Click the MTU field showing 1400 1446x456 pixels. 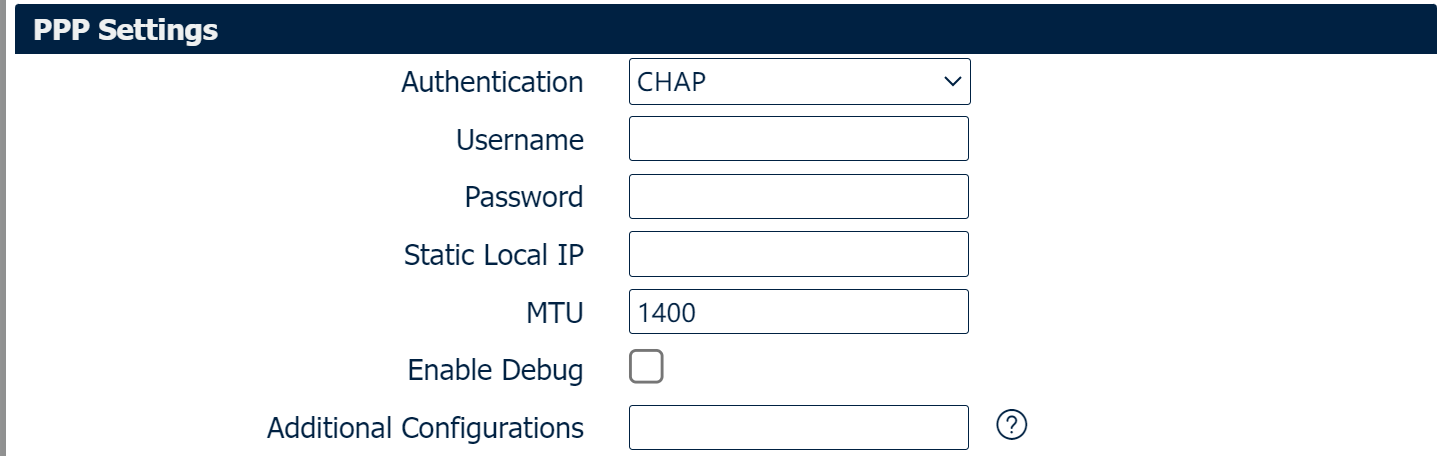[x=798, y=312]
